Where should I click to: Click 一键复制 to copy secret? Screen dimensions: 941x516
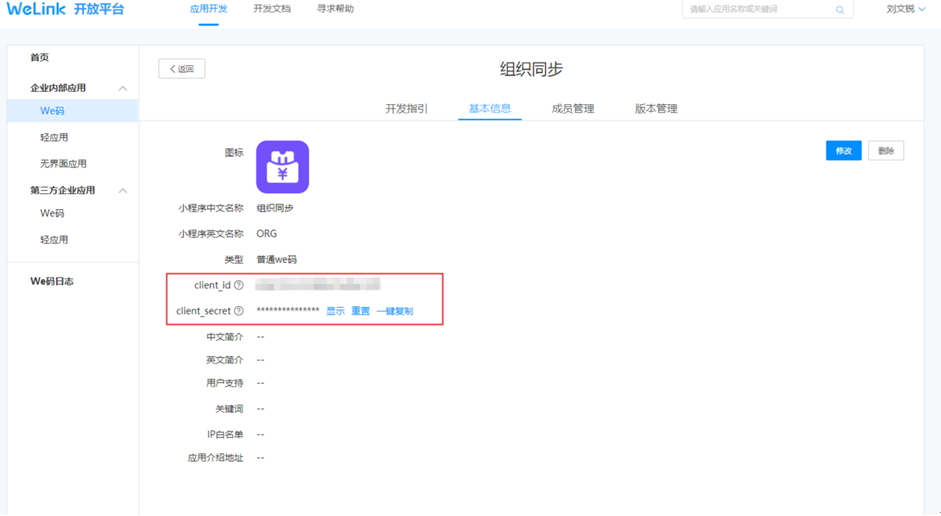[x=395, y=311]
